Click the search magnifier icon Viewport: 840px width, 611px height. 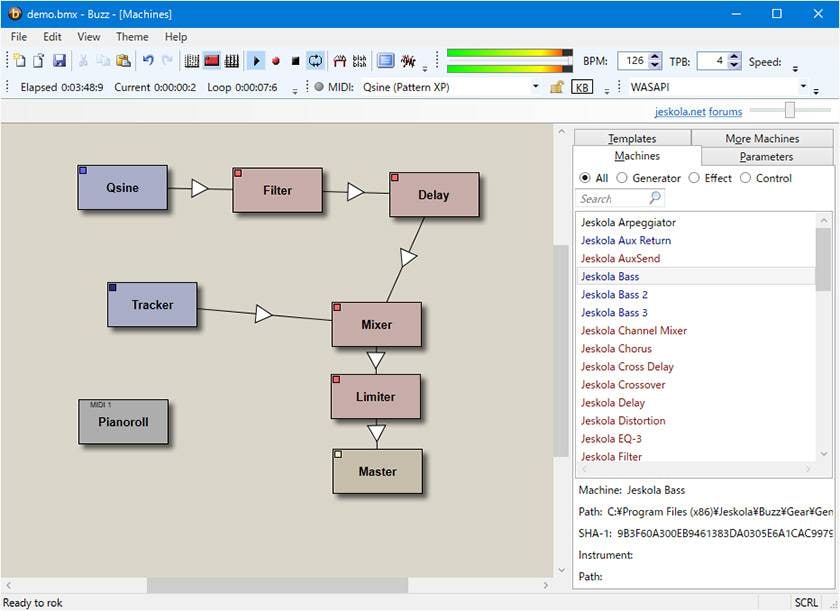[x=655, y=198]
